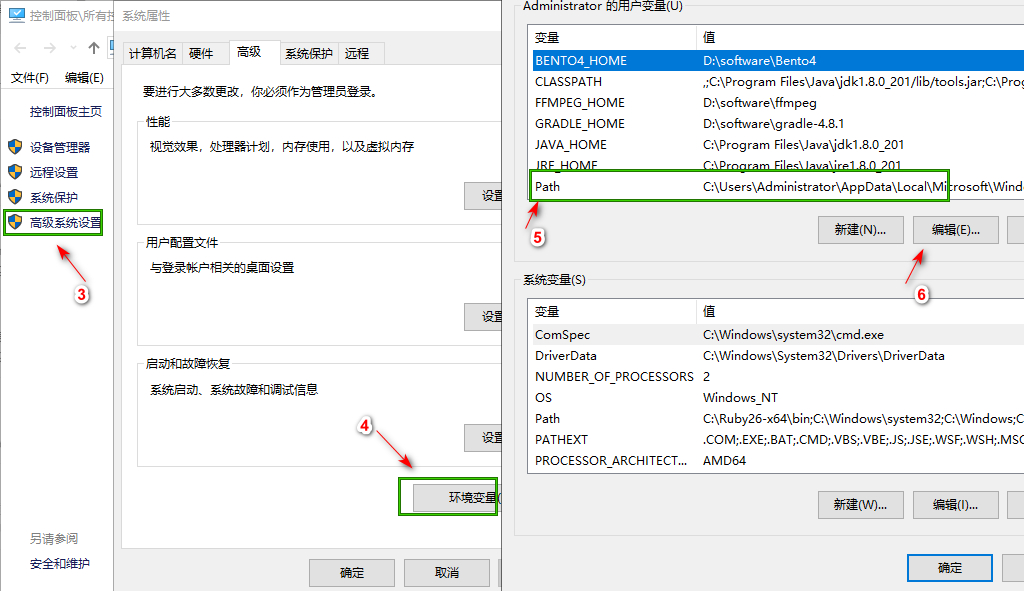Open 安全和维护 link
The image size is (1024, 591).
pyautogui.click(x=59, y=564)
